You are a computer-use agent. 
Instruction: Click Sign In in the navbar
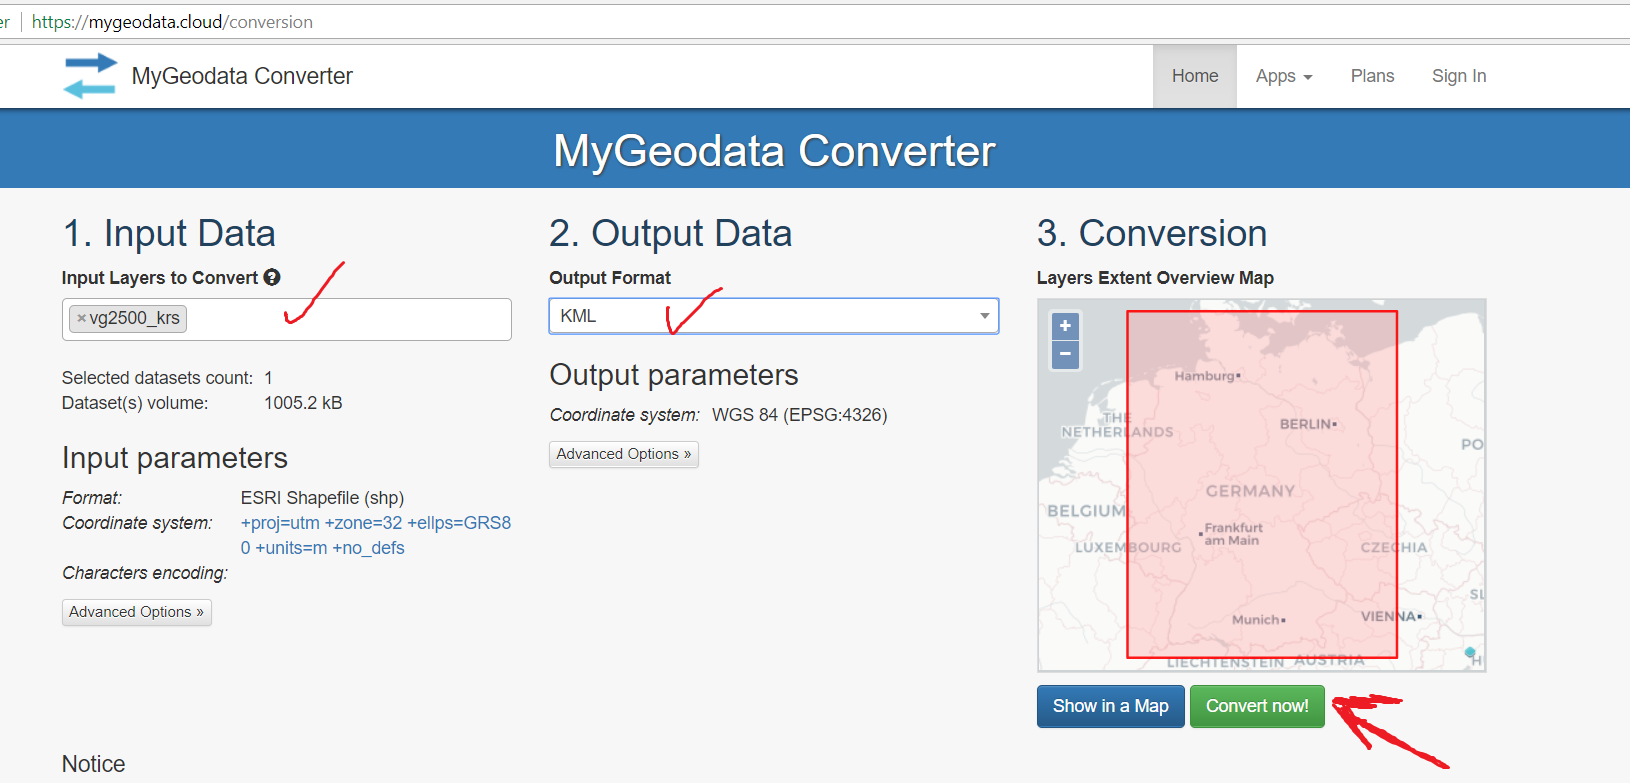1458,76
